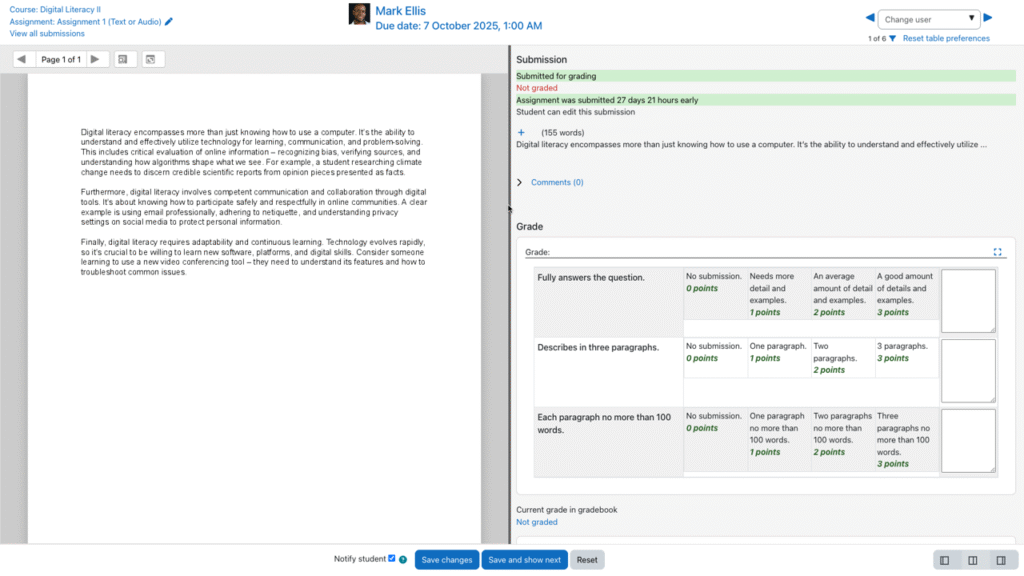Open the filter icon next to '1 of 6'

890,38
